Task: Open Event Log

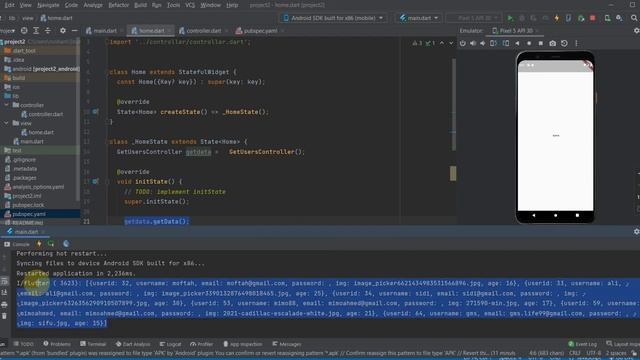Action: click(x=582, y=344)
